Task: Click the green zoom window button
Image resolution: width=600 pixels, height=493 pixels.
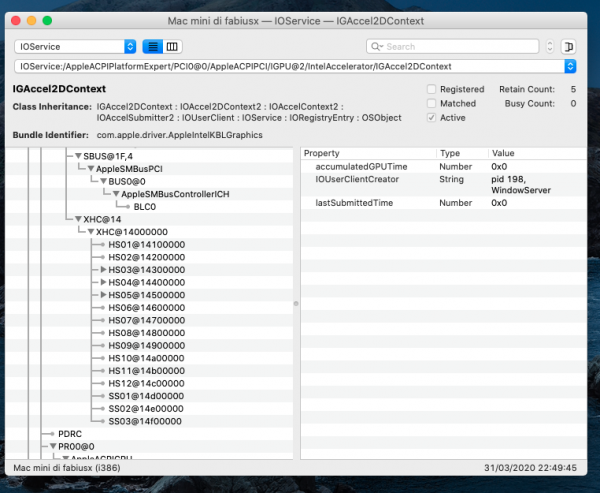Action: tap(47, 21)
